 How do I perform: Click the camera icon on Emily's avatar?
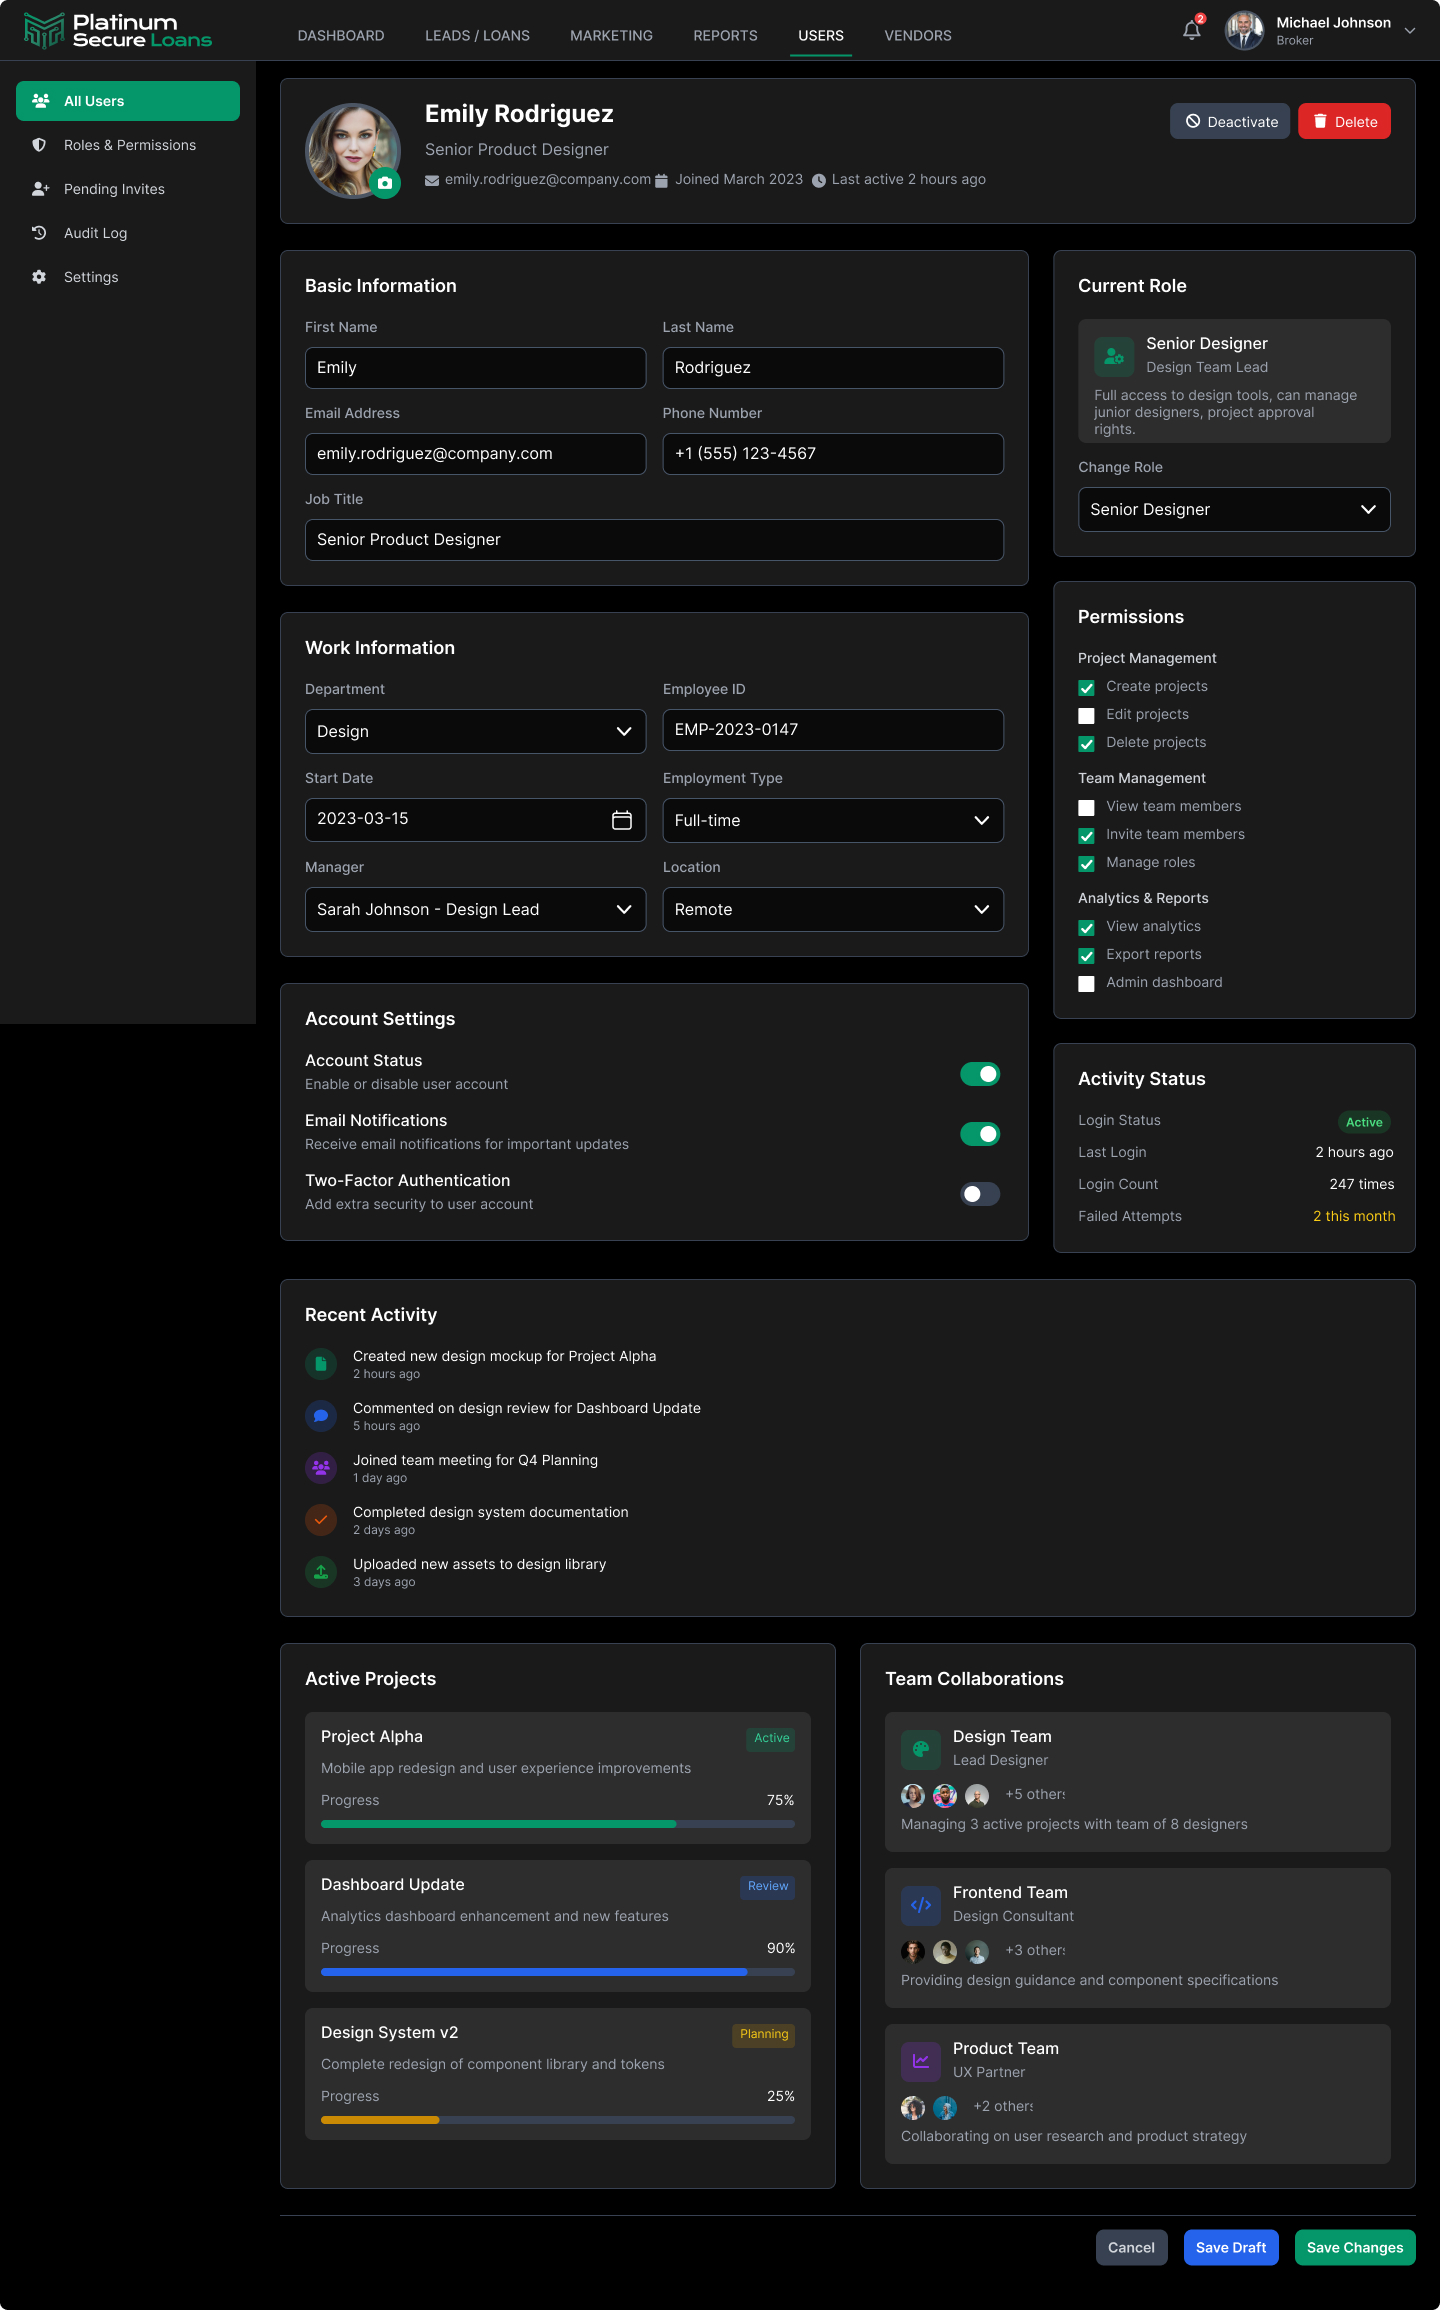(x=385, y=183)
